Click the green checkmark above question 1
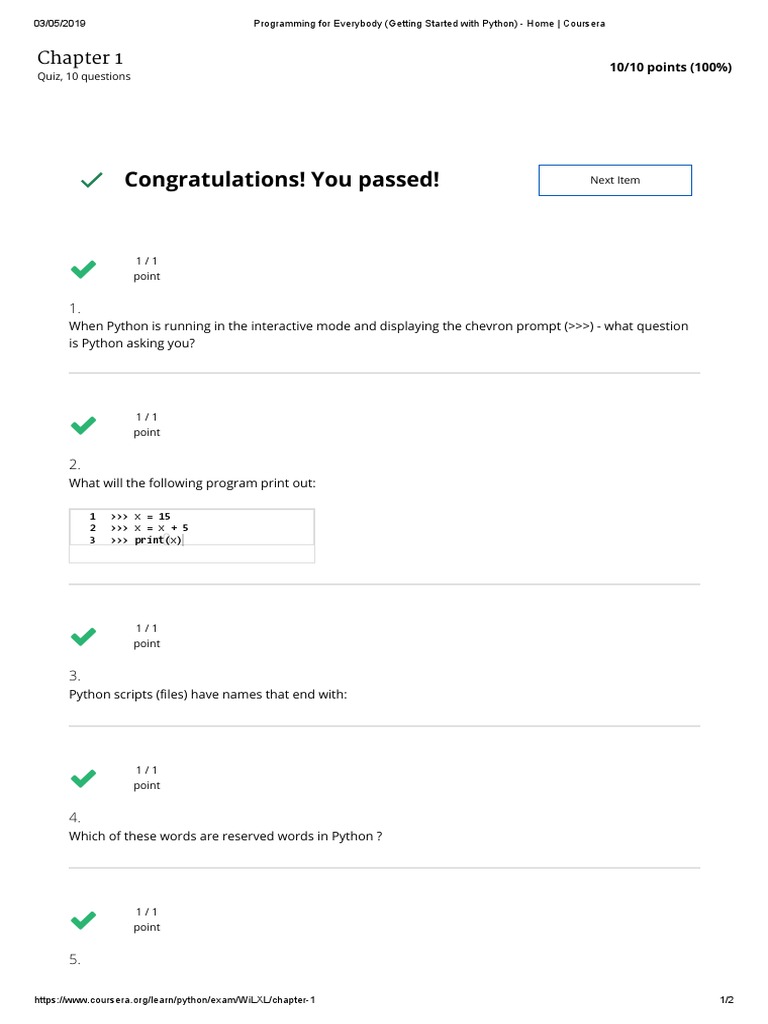This screenshot has height=1024, width=768. pyautogui.click(x=83, y=269)
